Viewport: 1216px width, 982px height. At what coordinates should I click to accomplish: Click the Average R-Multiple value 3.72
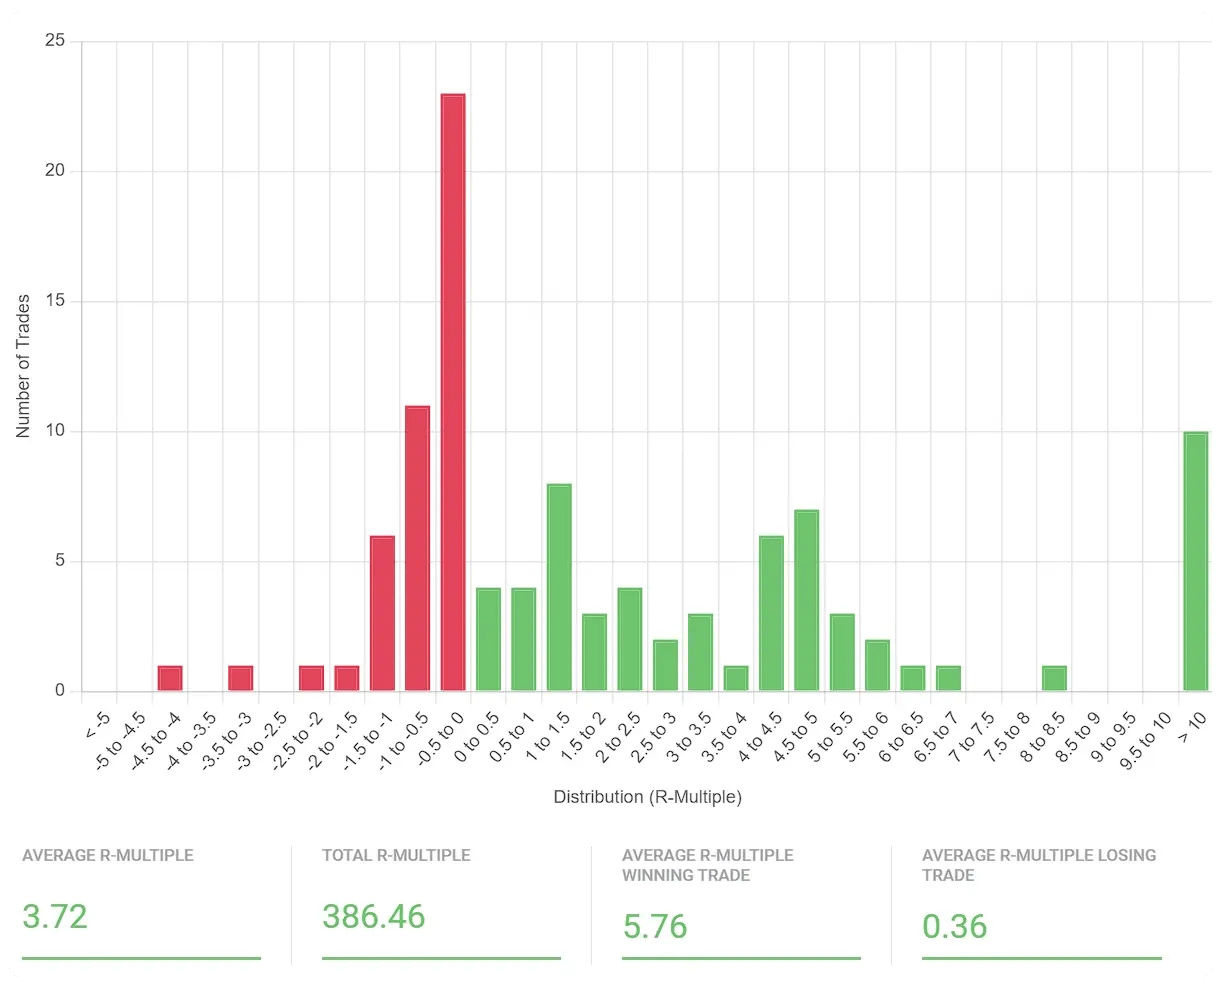(x=55, y=916)
